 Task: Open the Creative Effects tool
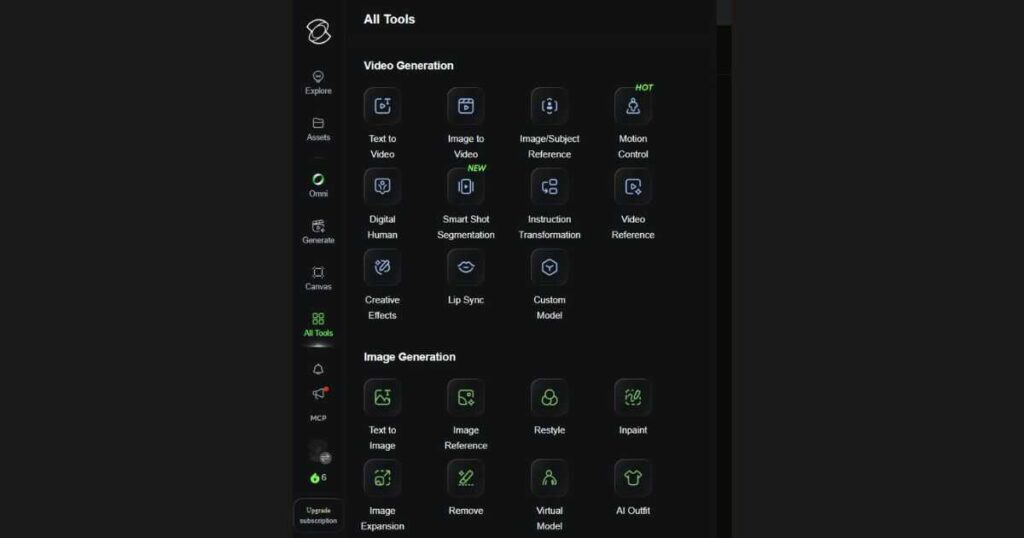(x=382, y=285)
